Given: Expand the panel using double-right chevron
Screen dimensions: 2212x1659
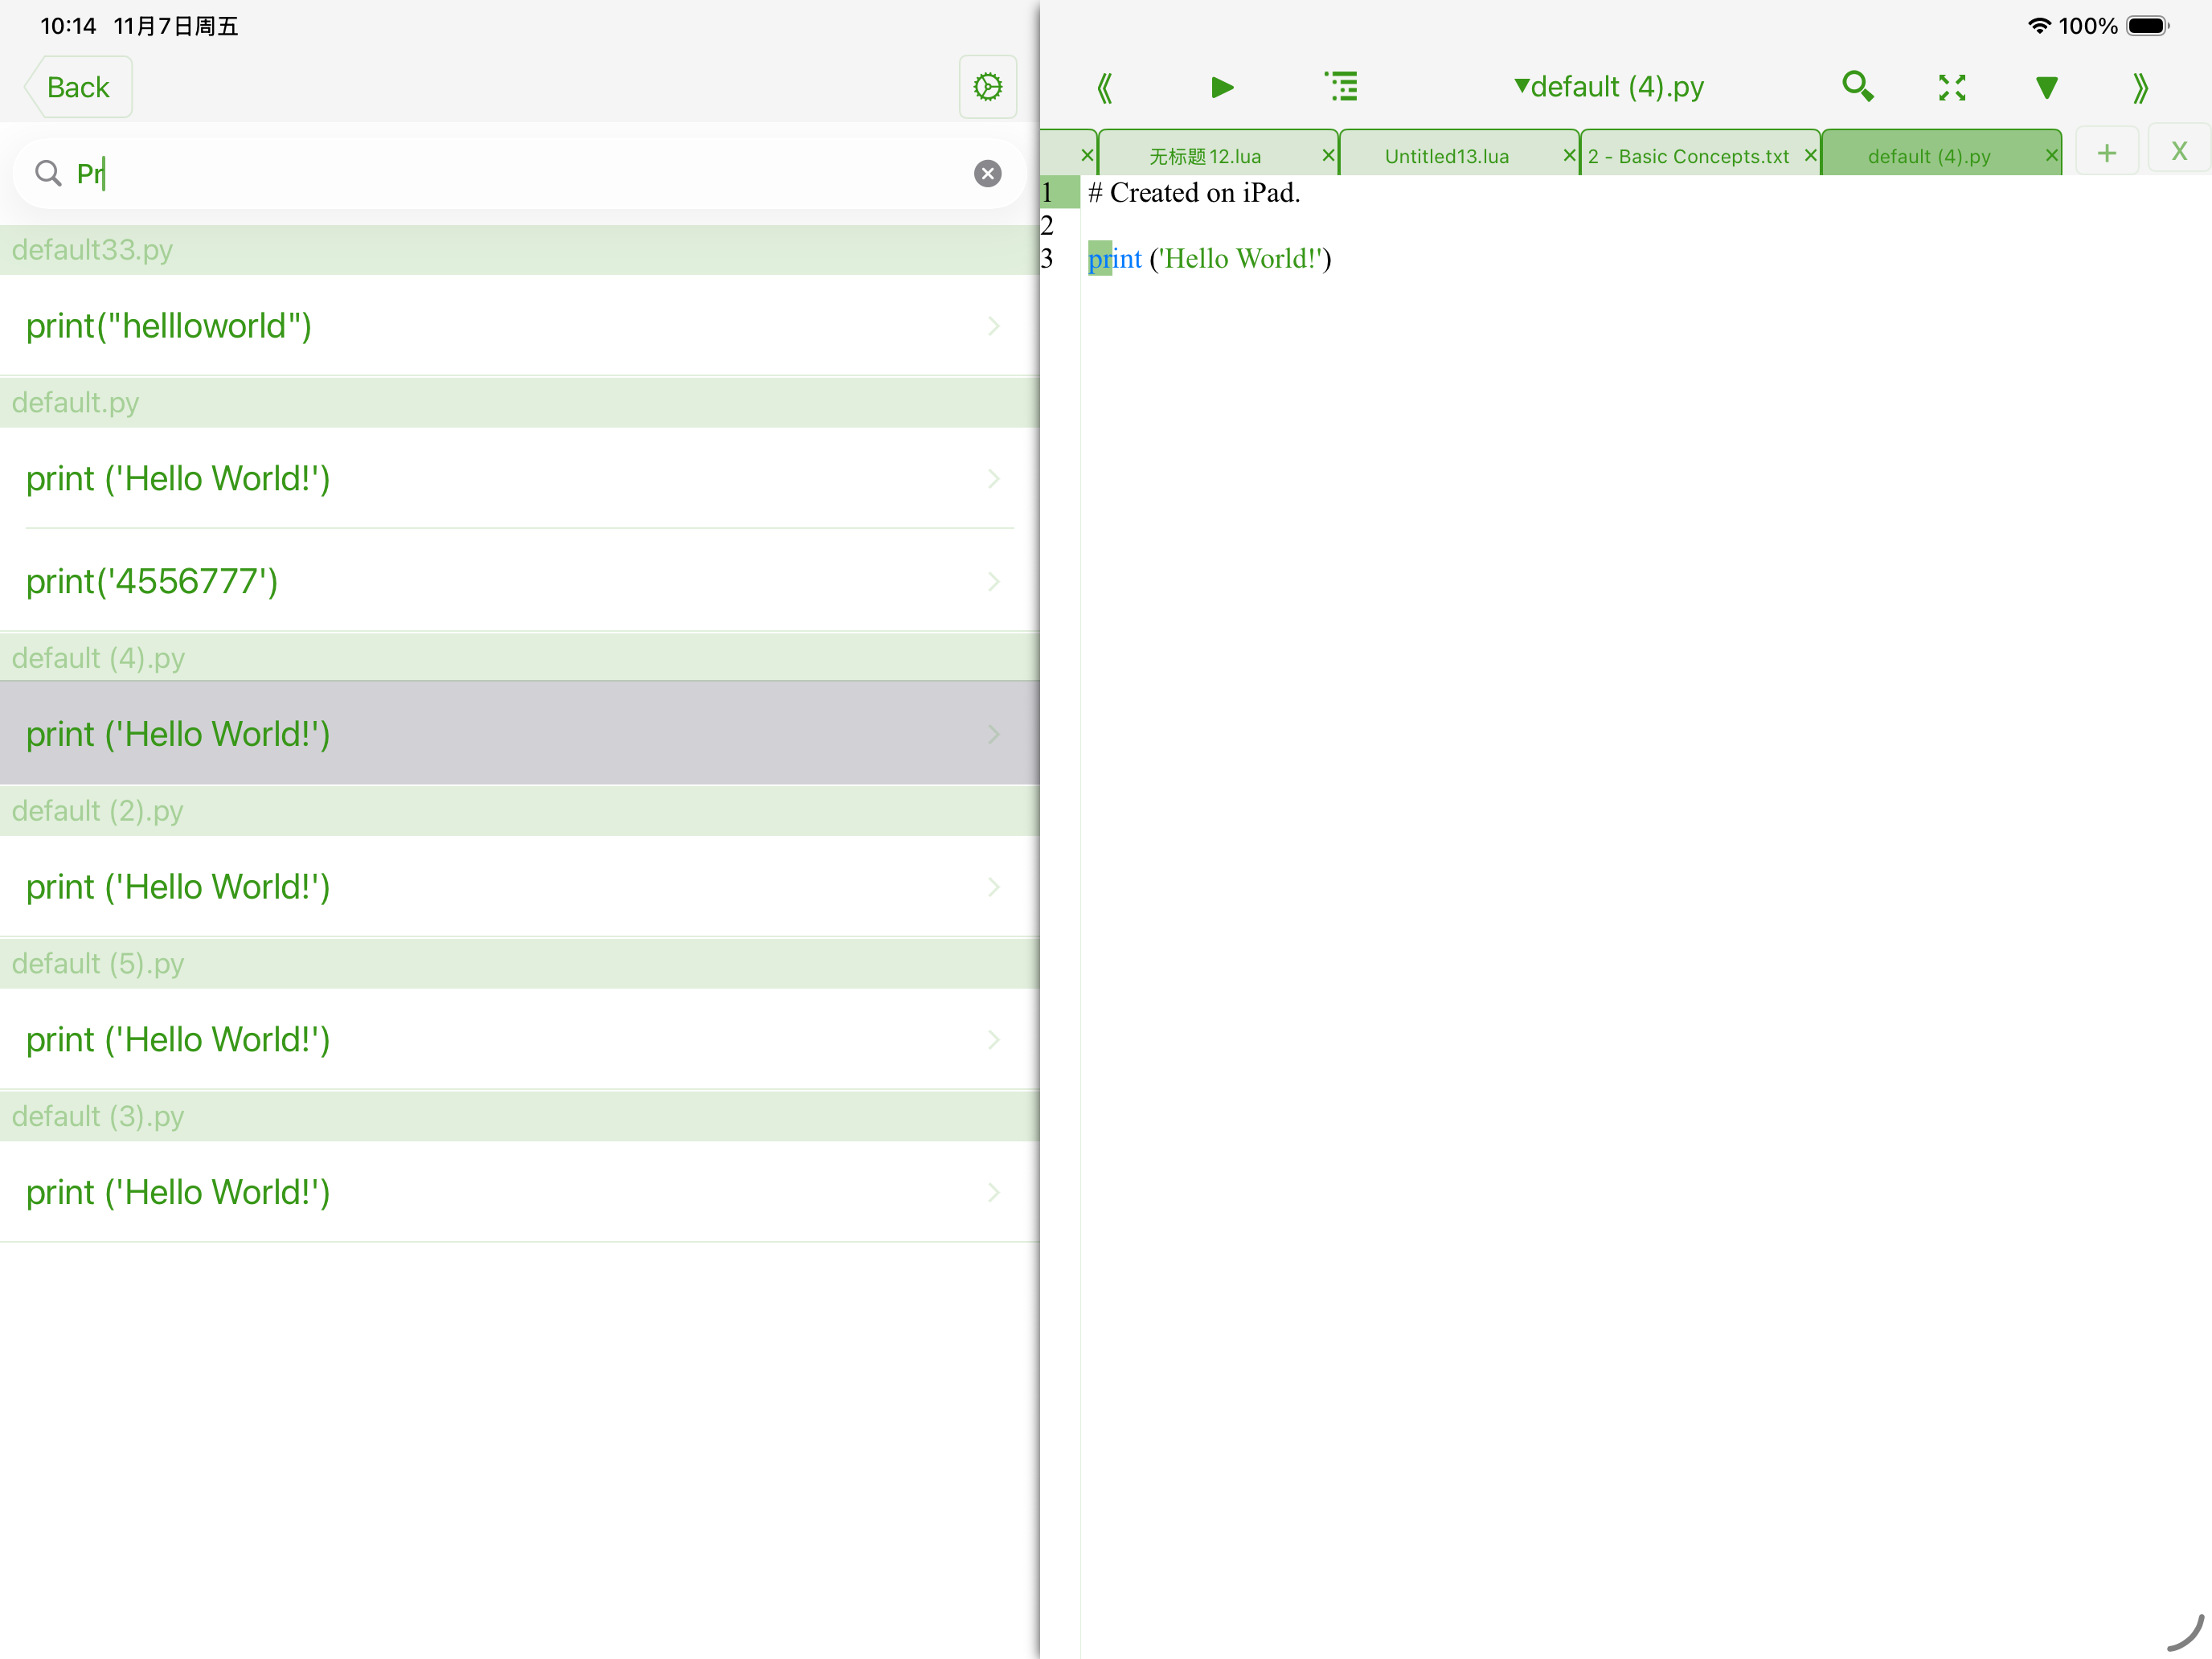Looking at the screenshot, I should point(2141,87).
